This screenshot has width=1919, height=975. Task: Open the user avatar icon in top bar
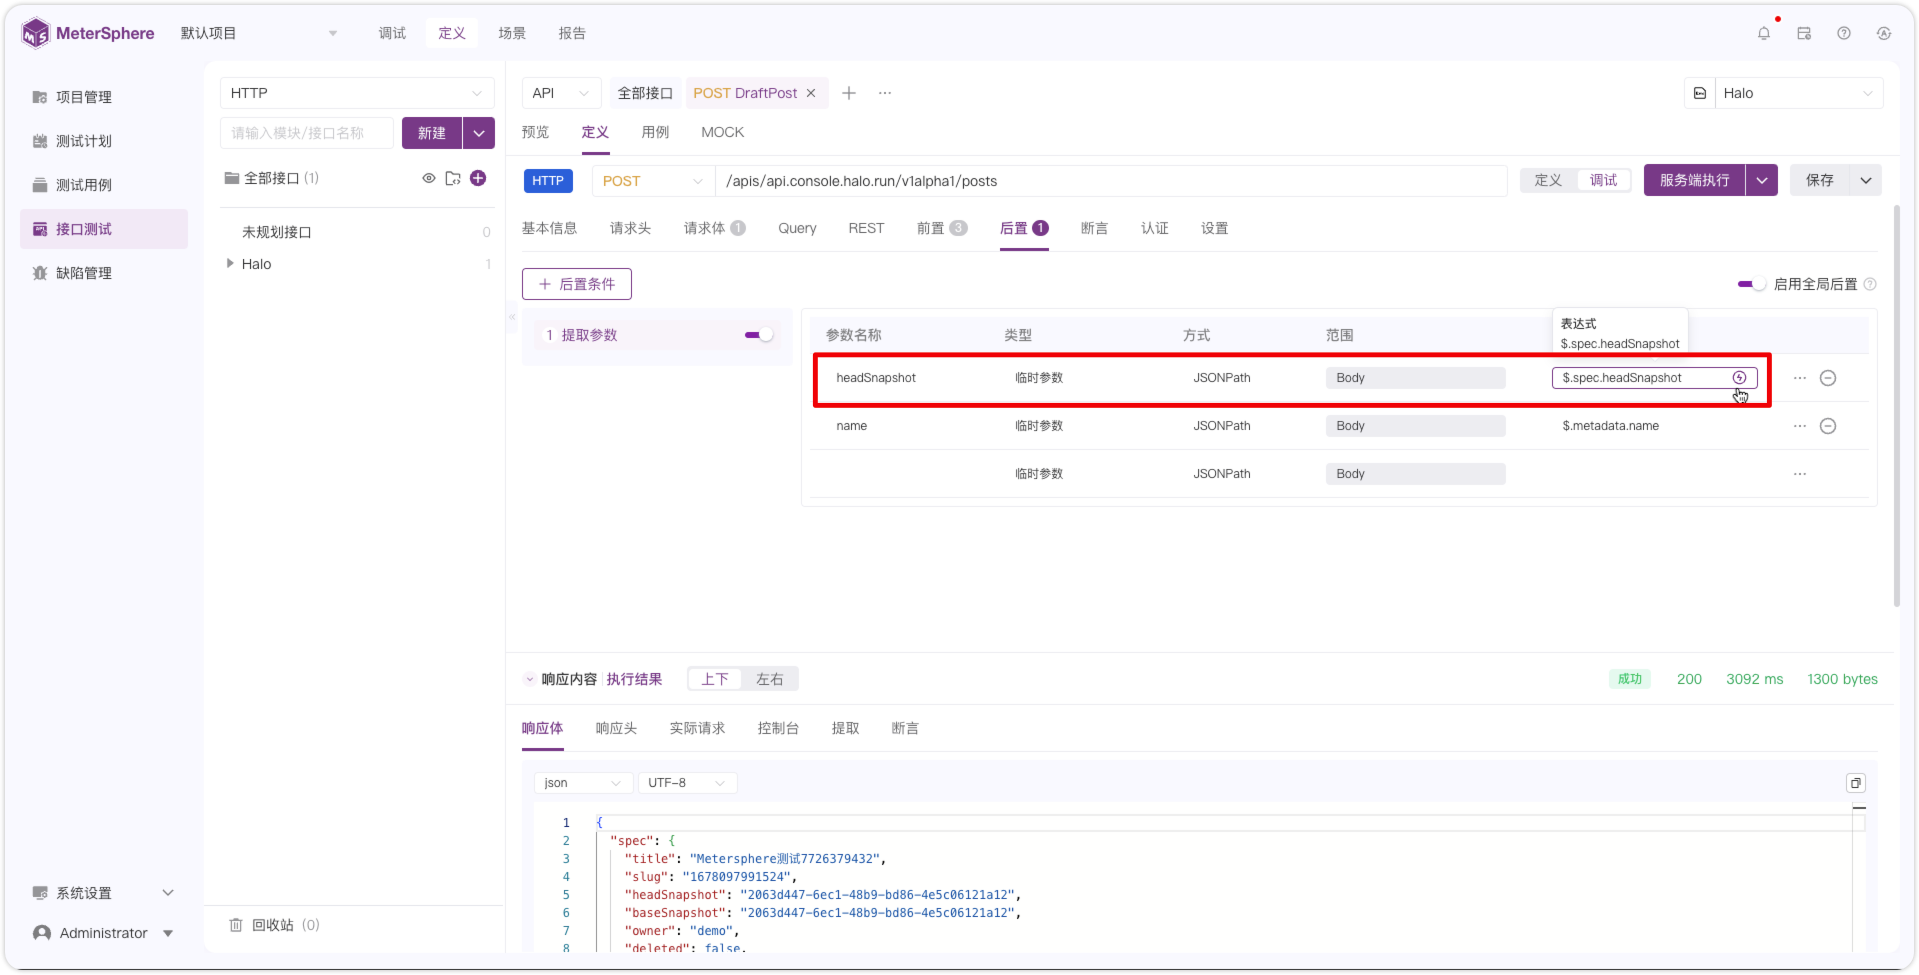pos(1884,33)
